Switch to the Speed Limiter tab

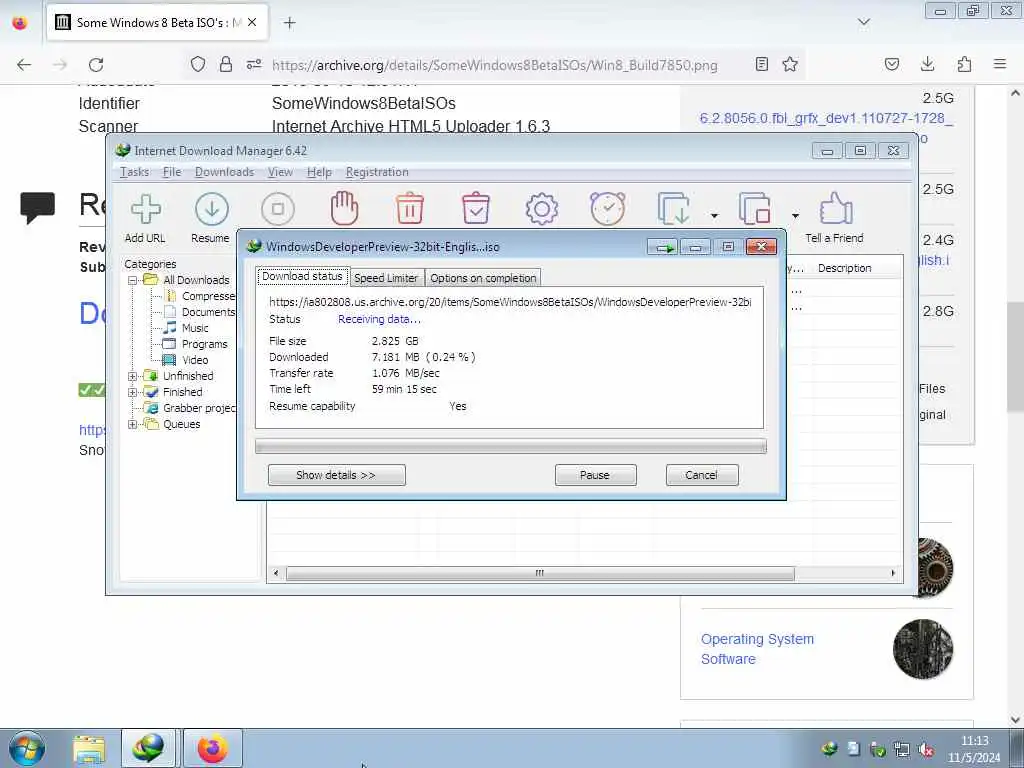[x=386, y=278]
